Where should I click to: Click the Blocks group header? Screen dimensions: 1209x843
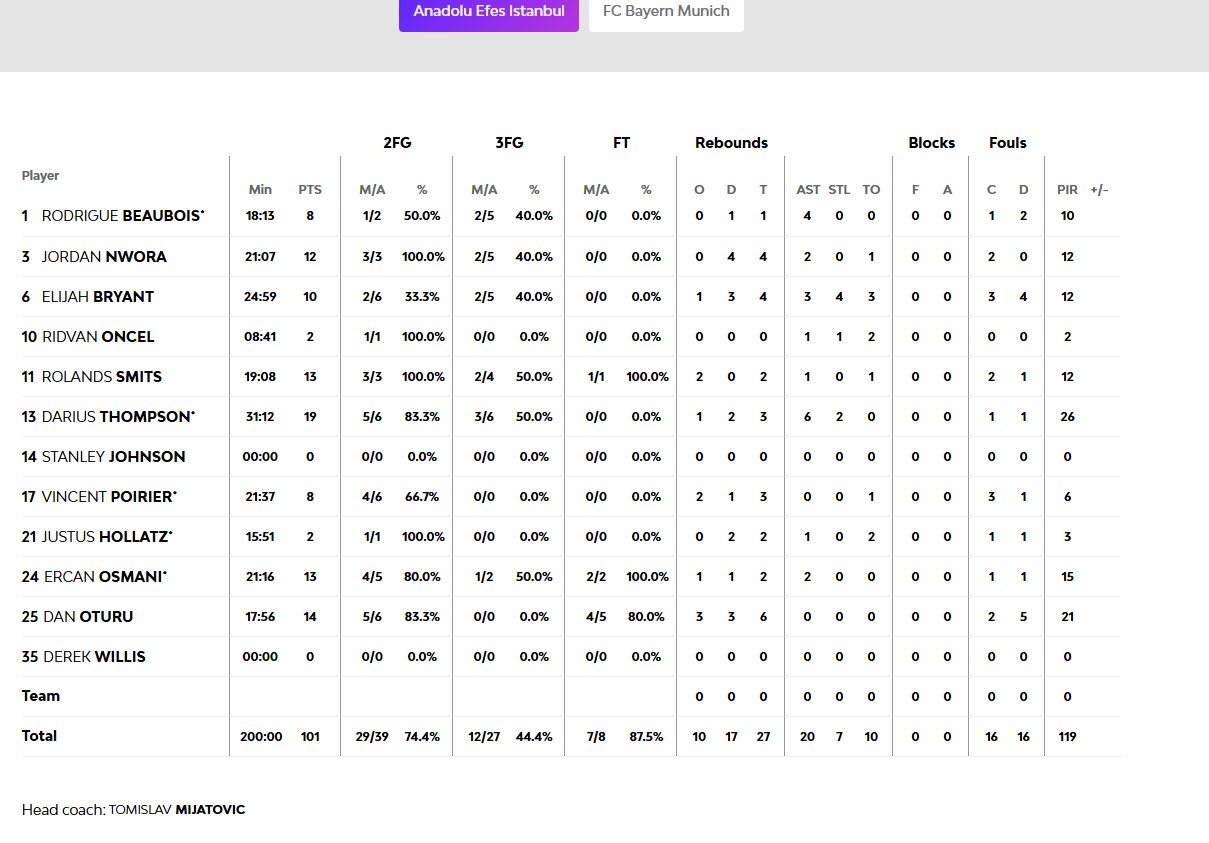(931, 142)
